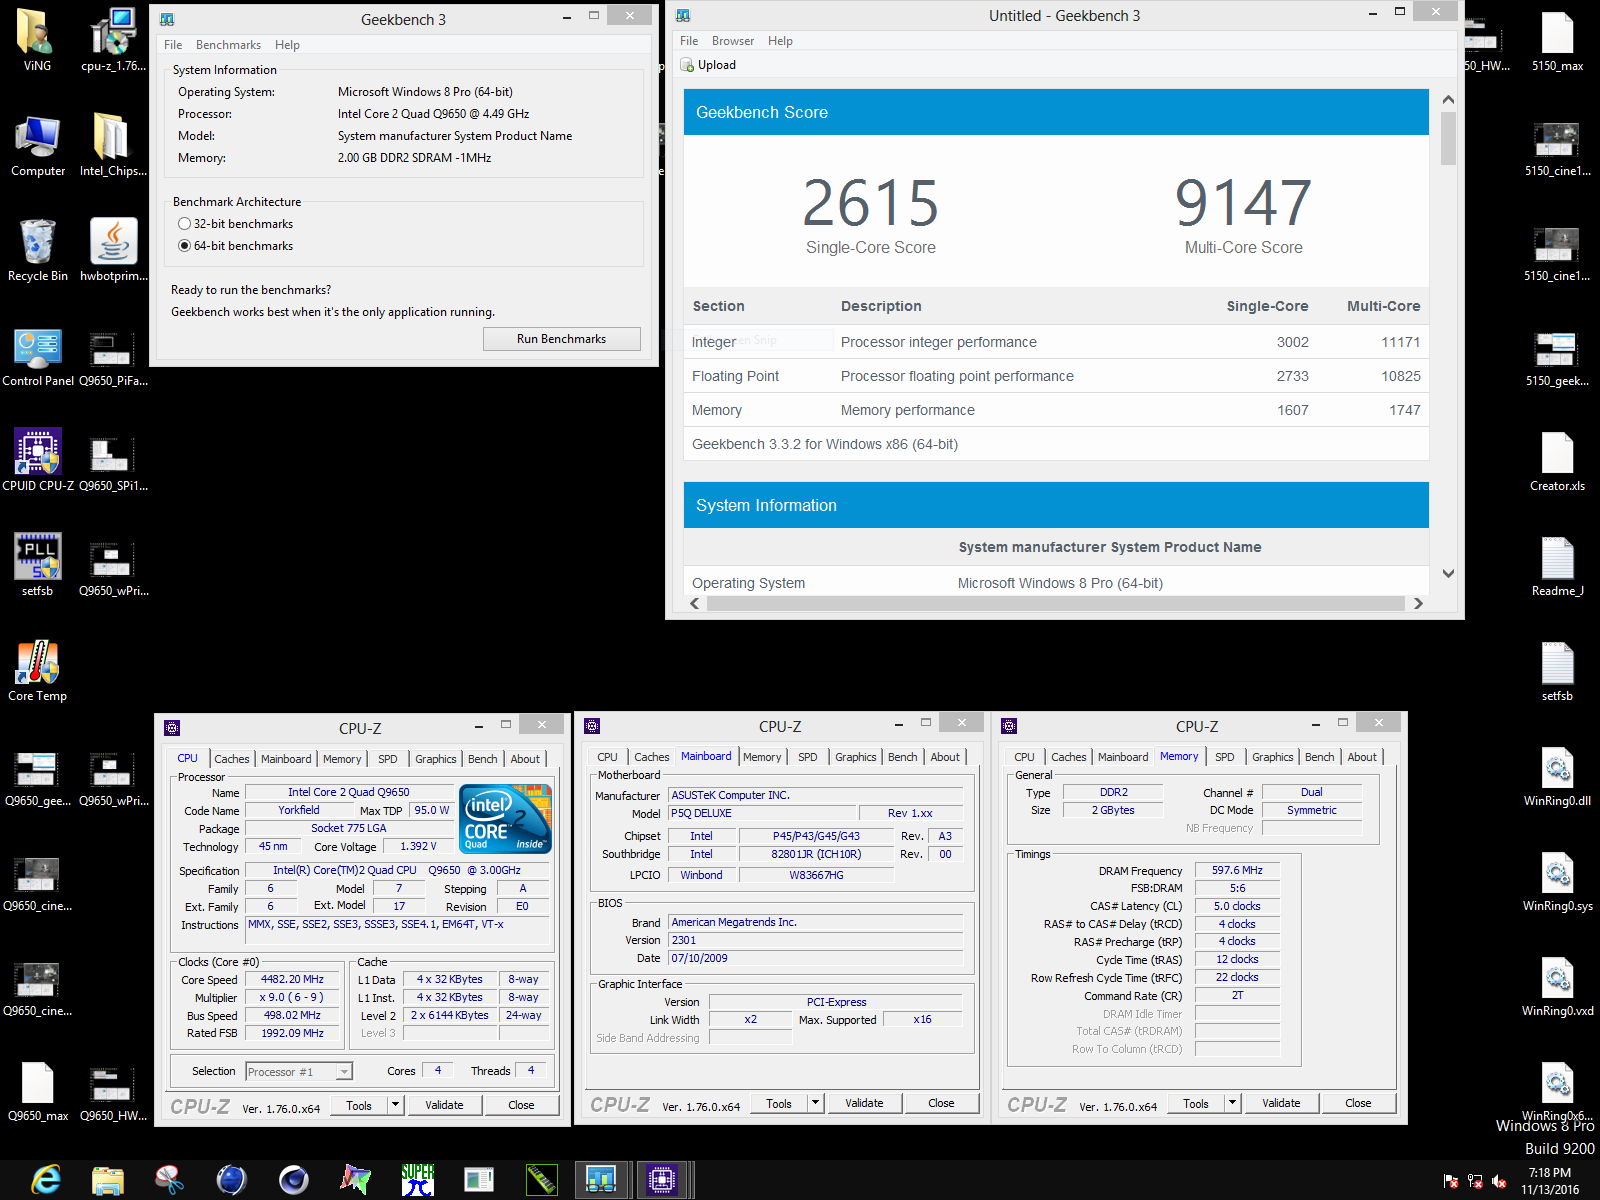Image resolution: width=1600 pixels, height=1200 pixels.
Task: Open WinRing0.sys file icon
Action: (x=1557, y=881)
